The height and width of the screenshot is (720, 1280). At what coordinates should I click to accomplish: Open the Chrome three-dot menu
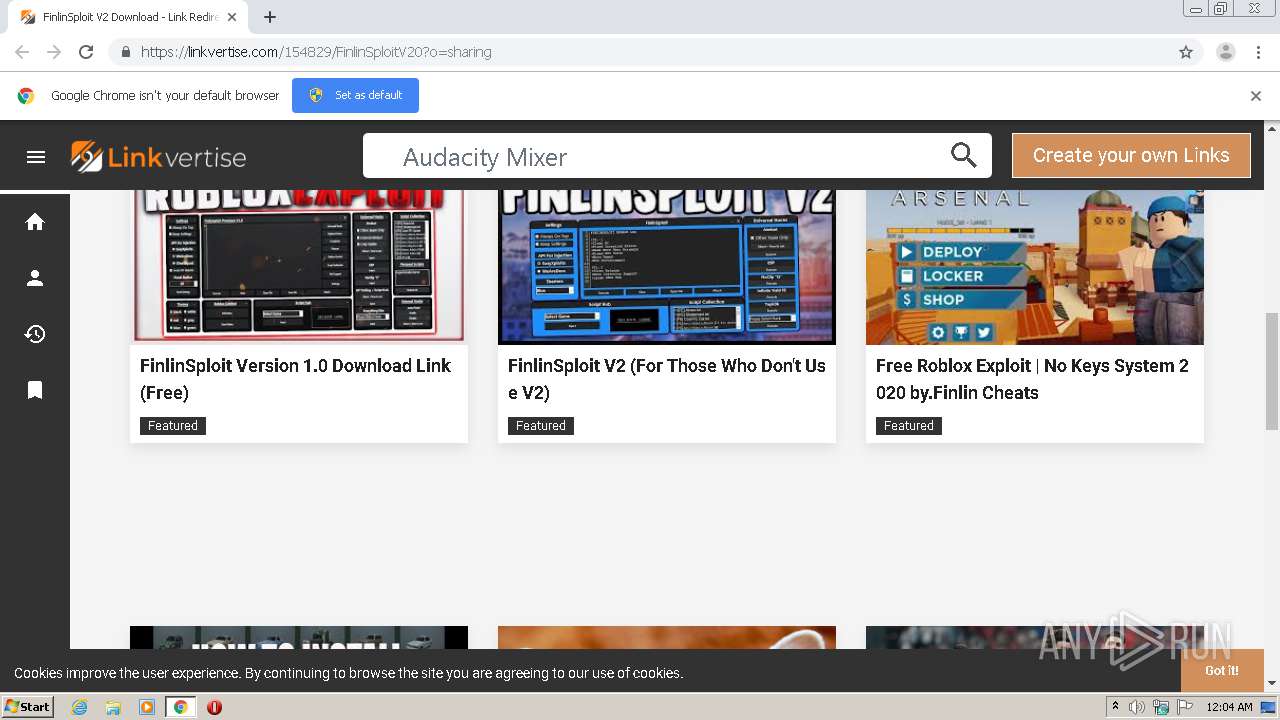click(x=1258, y=52)
